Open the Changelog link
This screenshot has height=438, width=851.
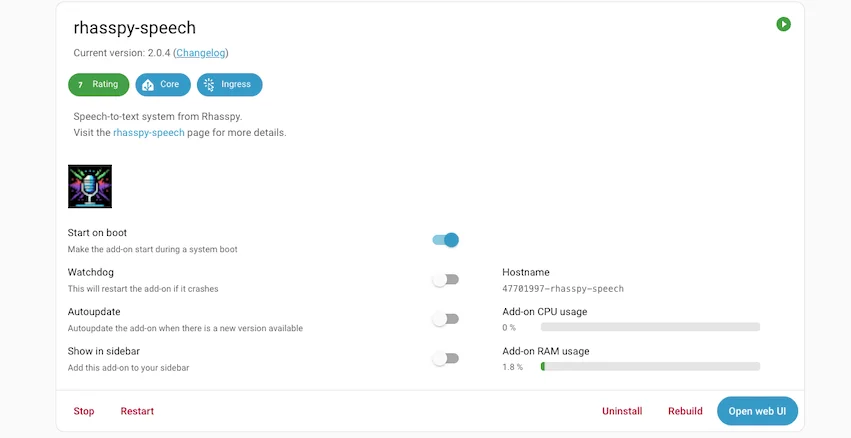coord(200,53)
